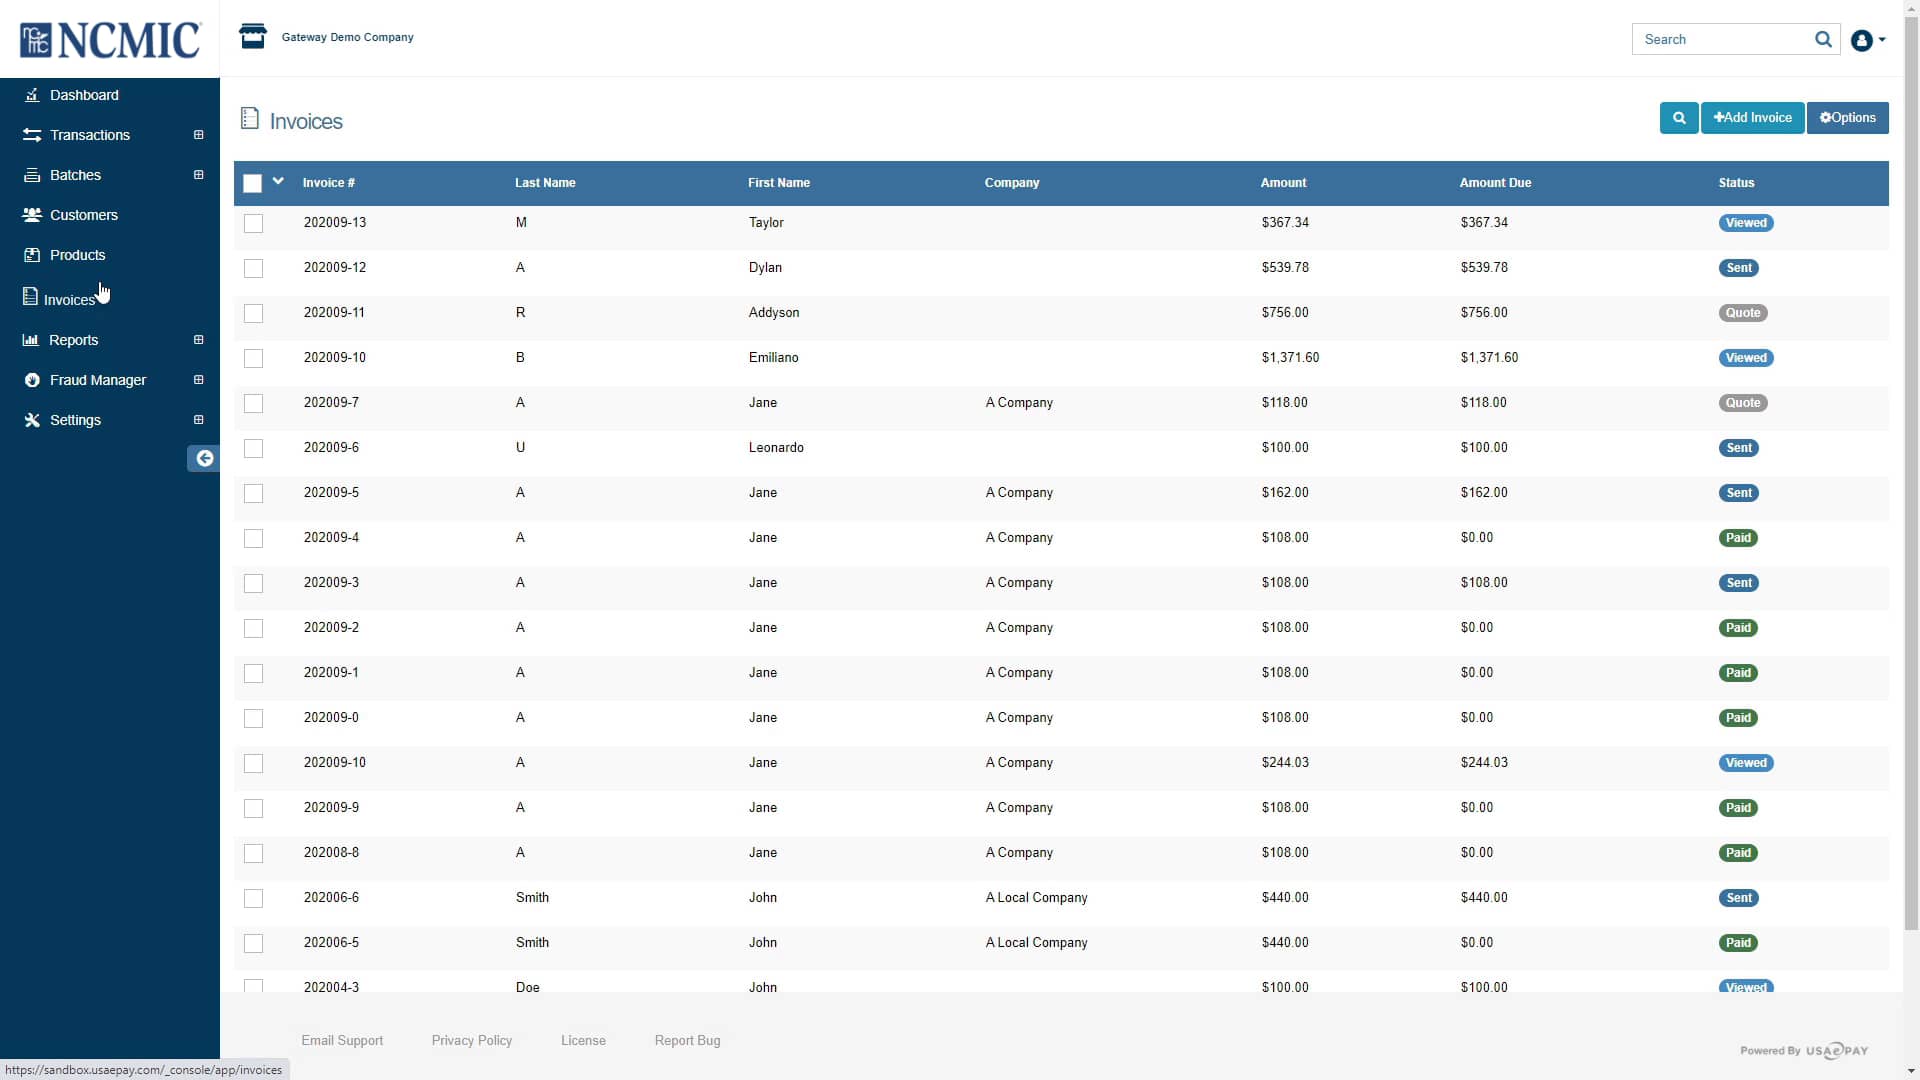1920x1080 pixels.
Task: Open the search magnifier on Invoices toolbar
Action: coord(1678,117)
